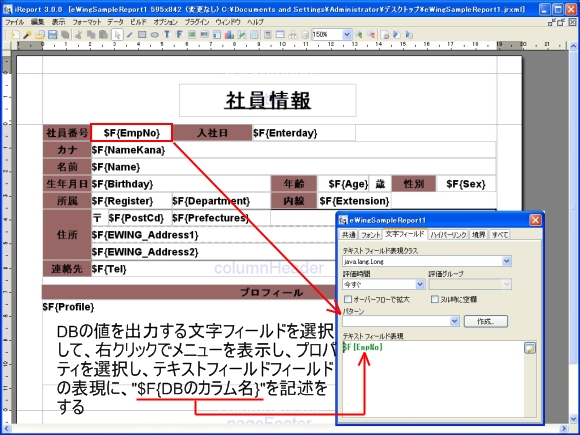The height and width of the screenshot is (435, 580).
Task: Open the java.lang.Long class dropdown
Action: coord(506,261)
